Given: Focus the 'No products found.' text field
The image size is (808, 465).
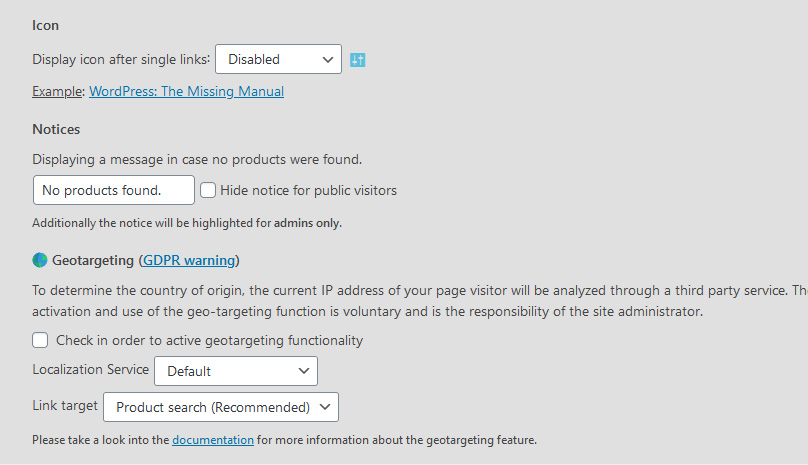Looking at the screenshot, I should (113, 190).
